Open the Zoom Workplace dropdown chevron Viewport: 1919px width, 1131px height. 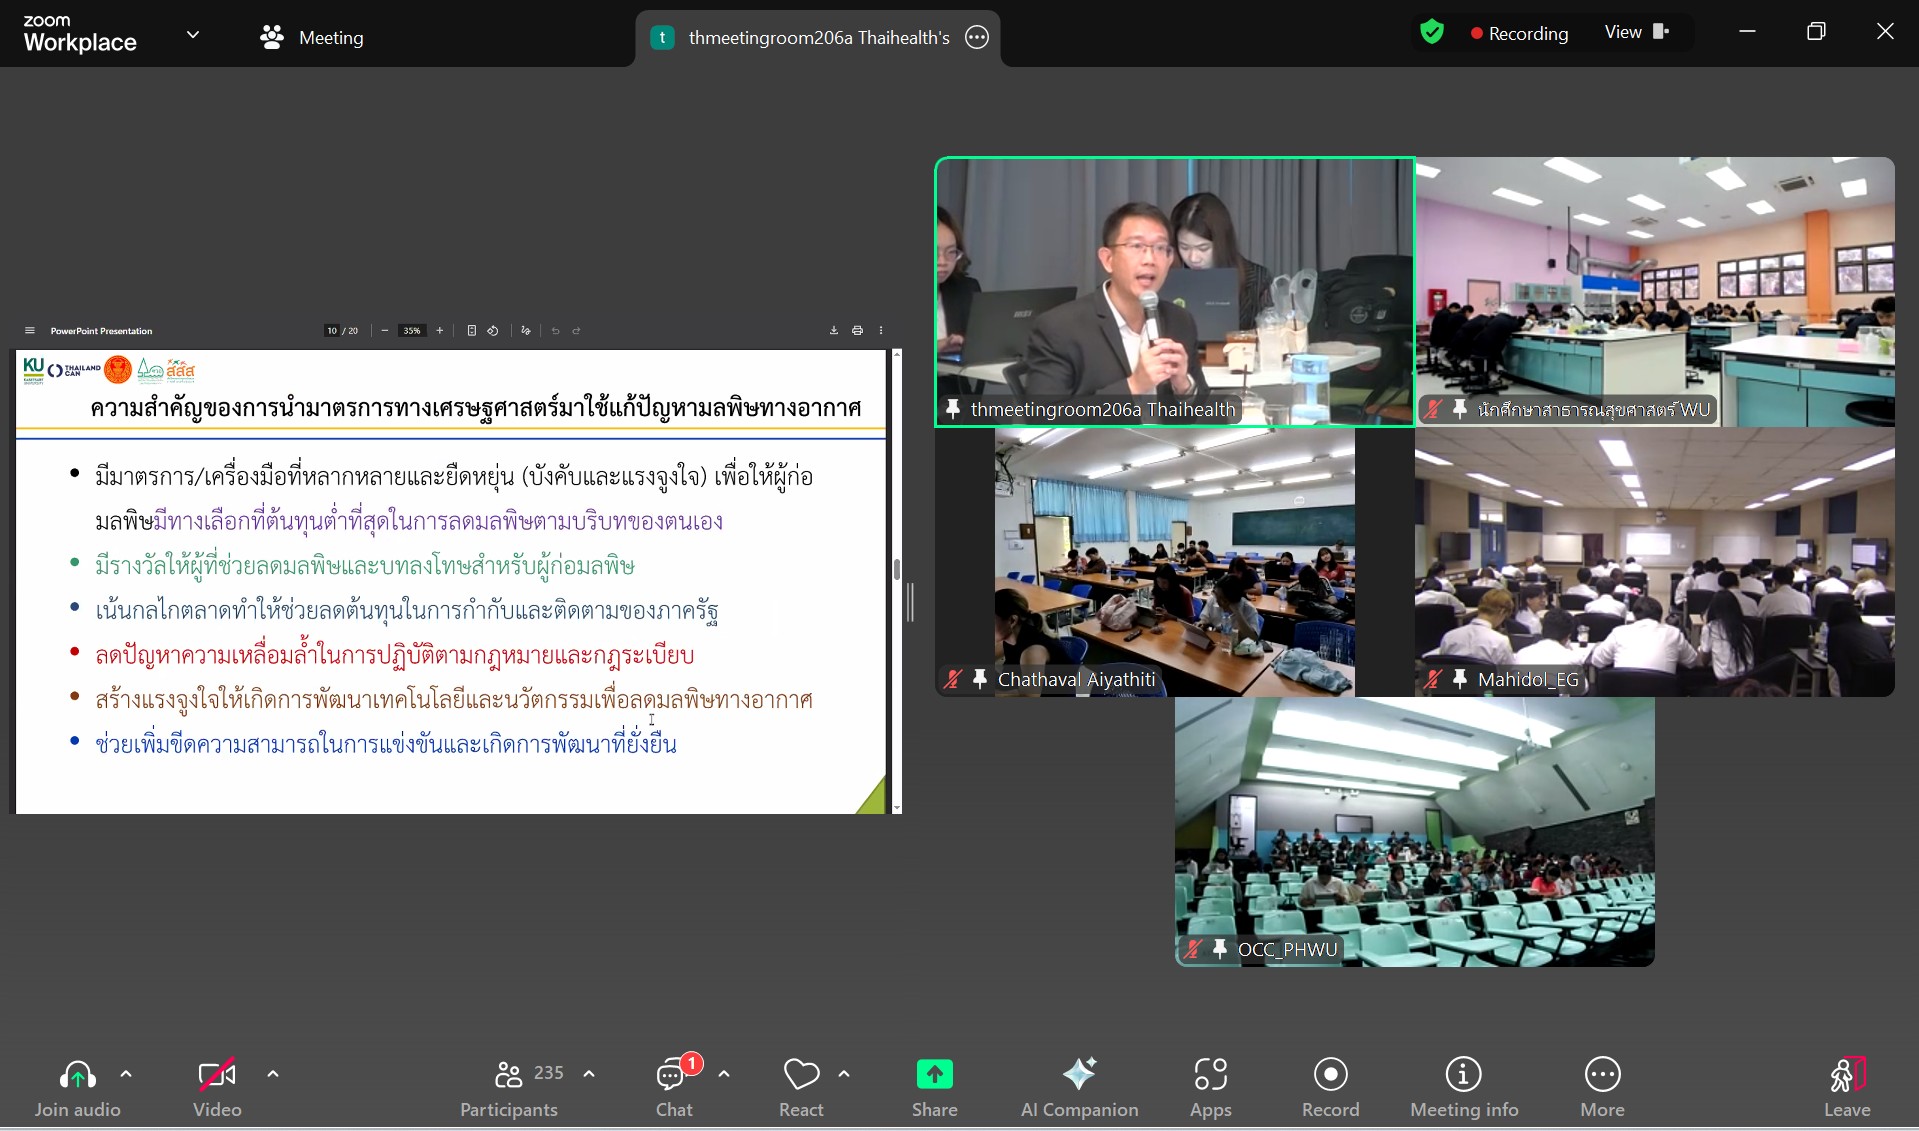pyautogui.click(x=193, y=35)
